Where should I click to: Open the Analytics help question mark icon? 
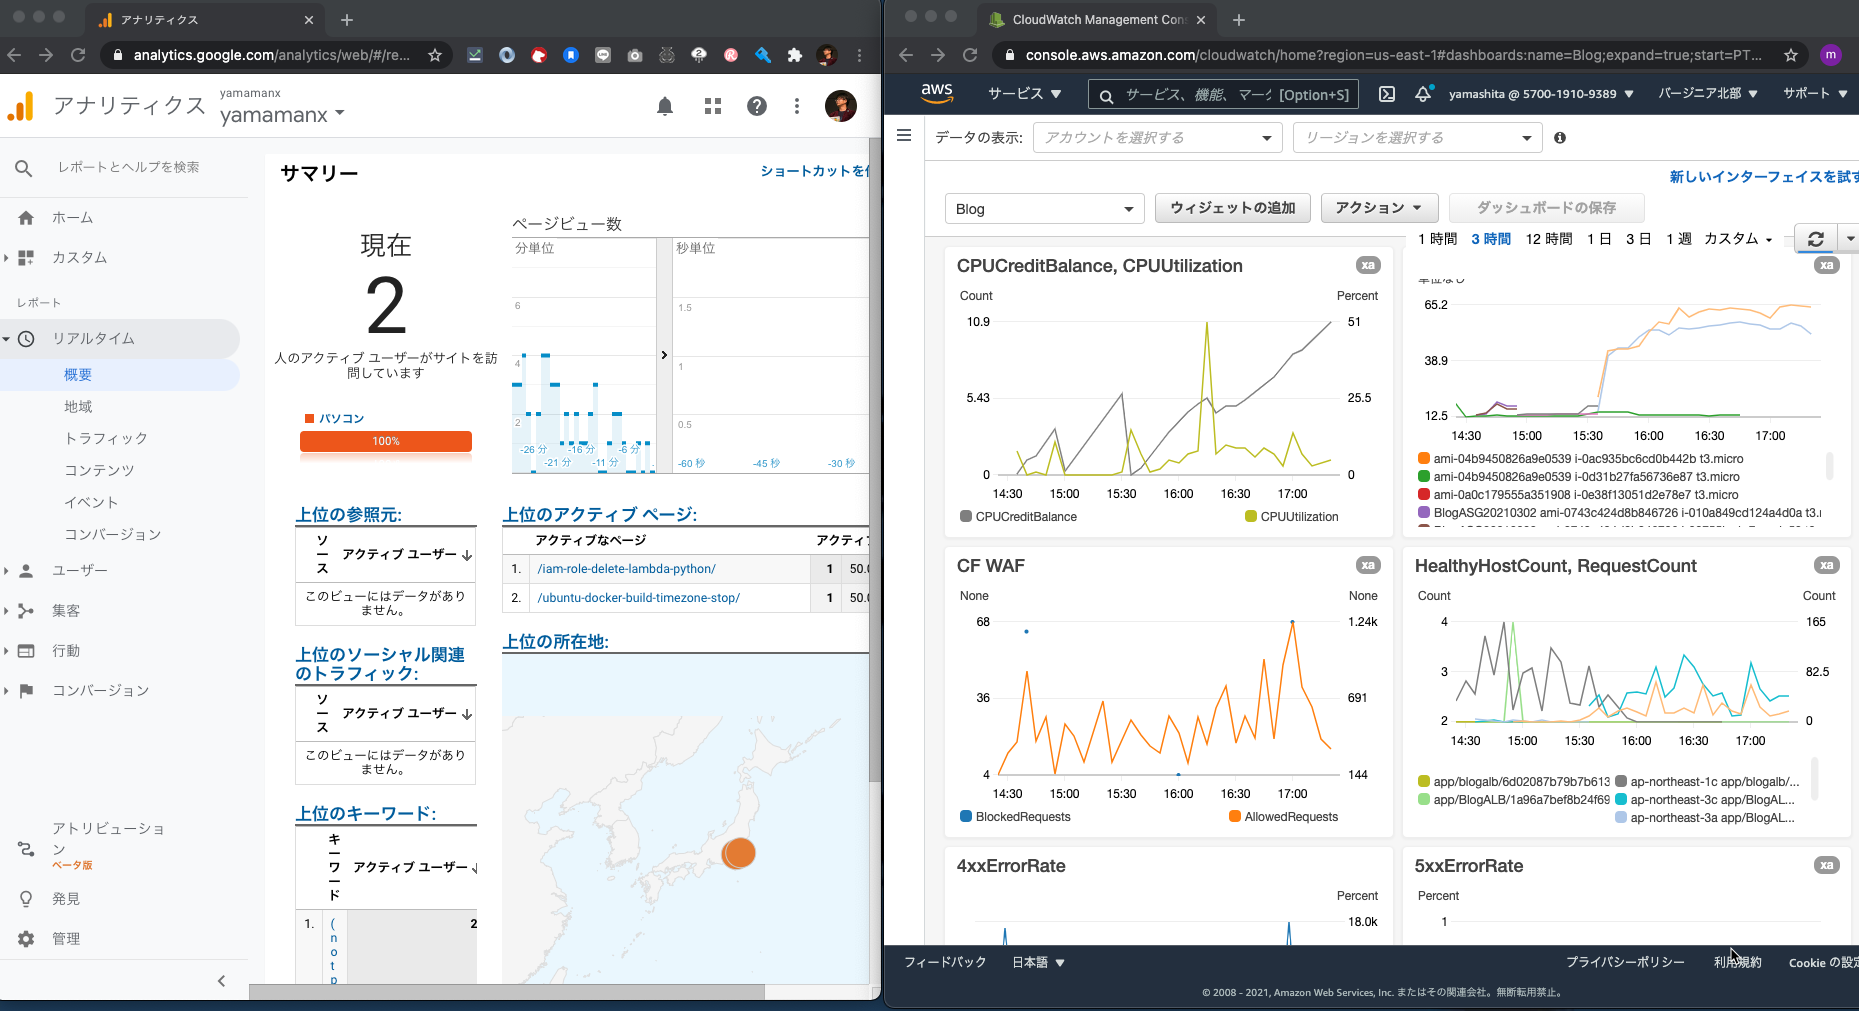[757, 106]
